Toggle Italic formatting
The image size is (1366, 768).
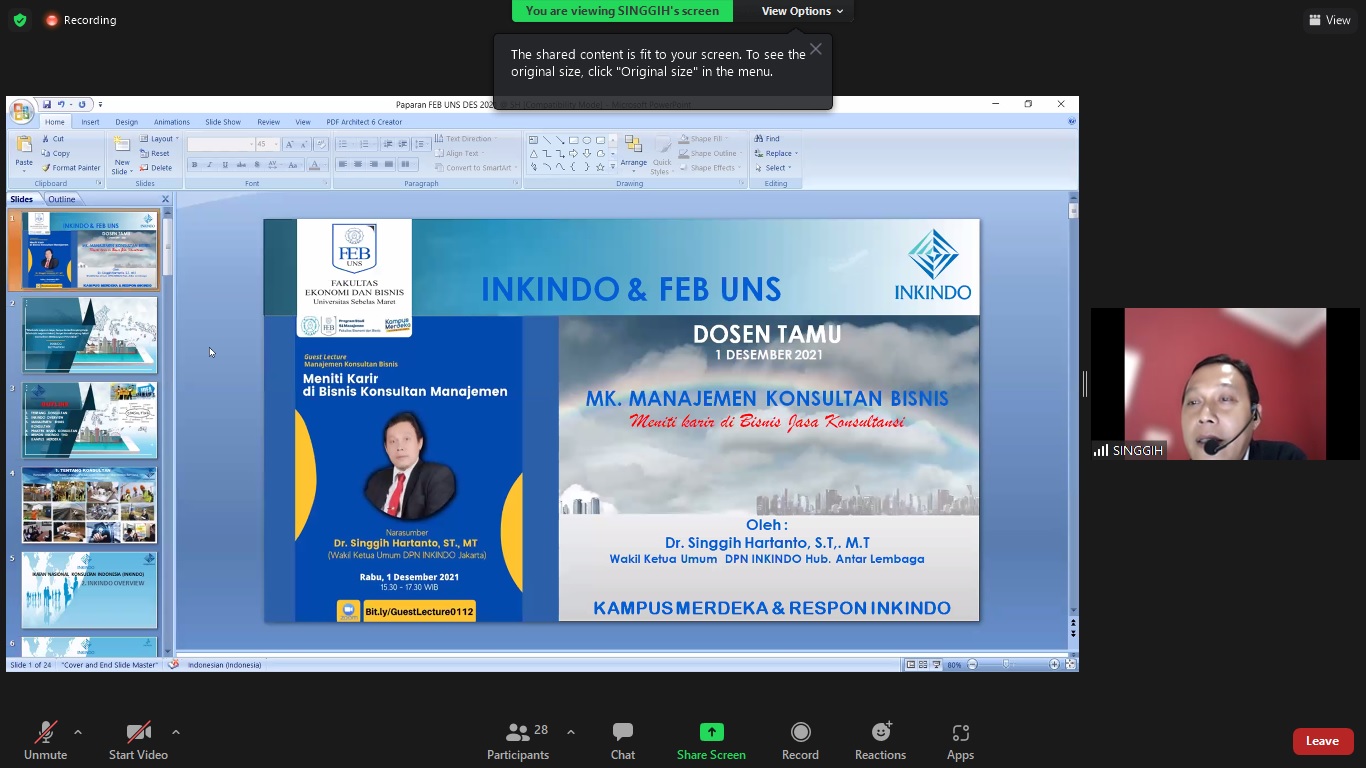pyautogui.click(x=210, y=164)
